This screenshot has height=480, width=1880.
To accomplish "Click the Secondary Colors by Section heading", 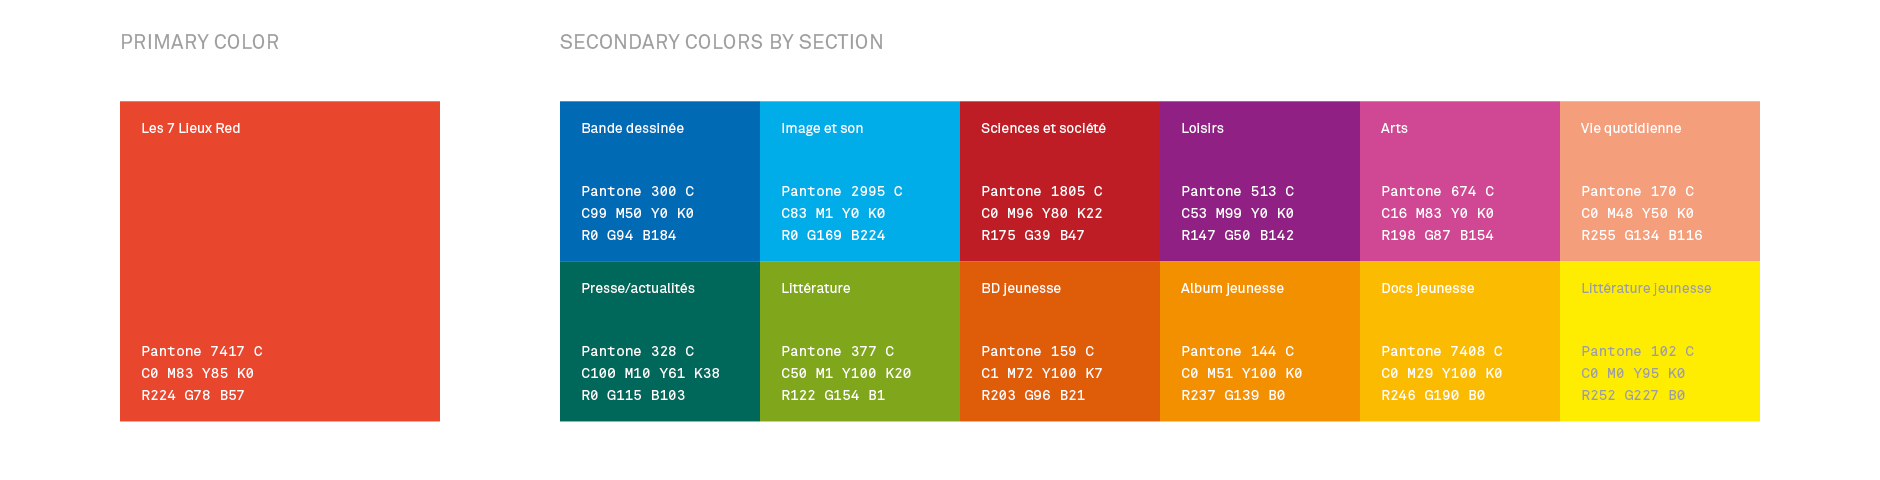I will click(x=721, y=42).
